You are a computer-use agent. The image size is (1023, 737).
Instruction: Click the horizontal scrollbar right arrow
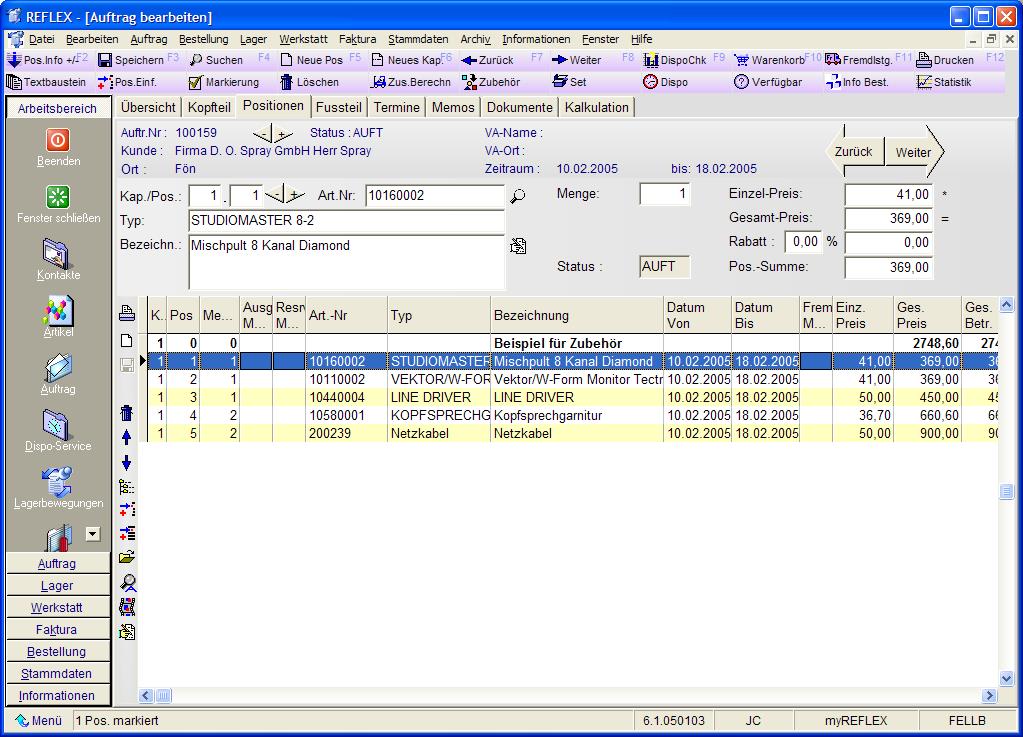pyautogui.click(x=990, y=696)
